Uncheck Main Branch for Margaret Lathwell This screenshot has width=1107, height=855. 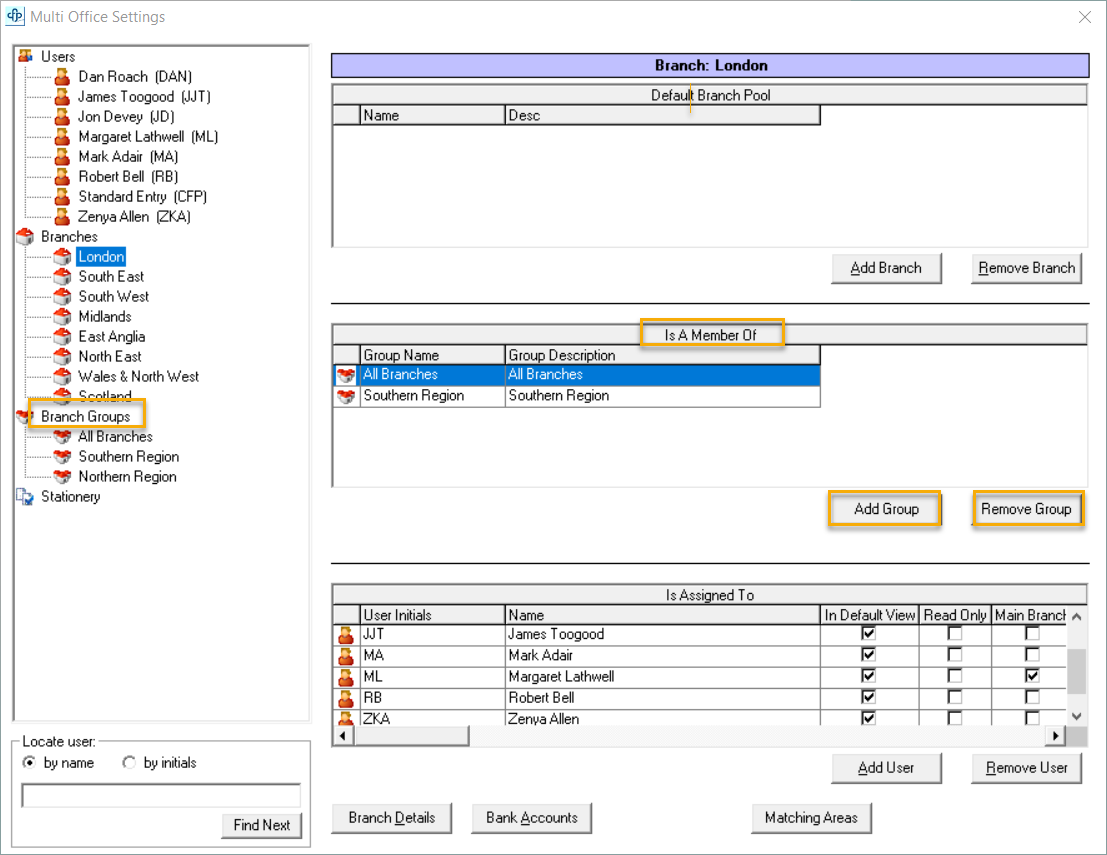click(1032, 676)
